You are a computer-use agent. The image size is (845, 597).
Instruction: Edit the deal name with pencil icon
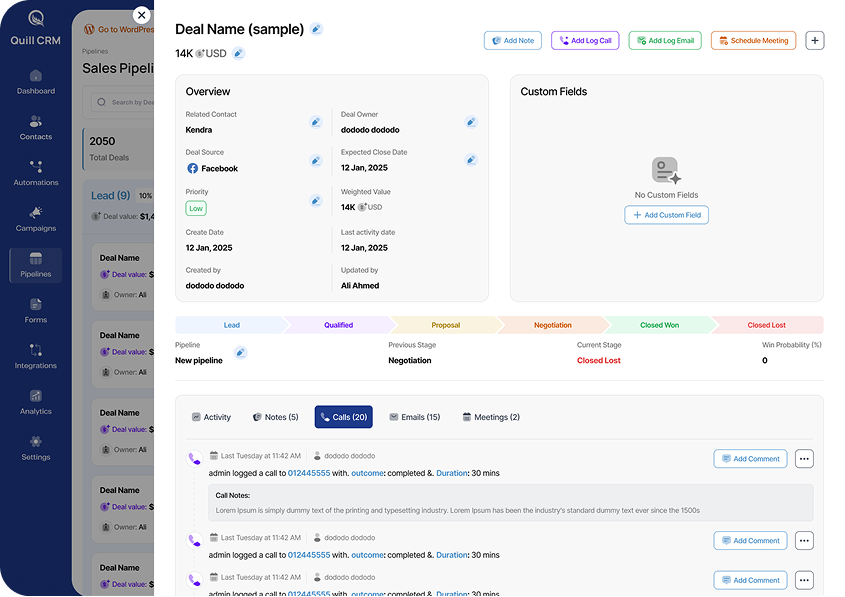tap(316, 29)
